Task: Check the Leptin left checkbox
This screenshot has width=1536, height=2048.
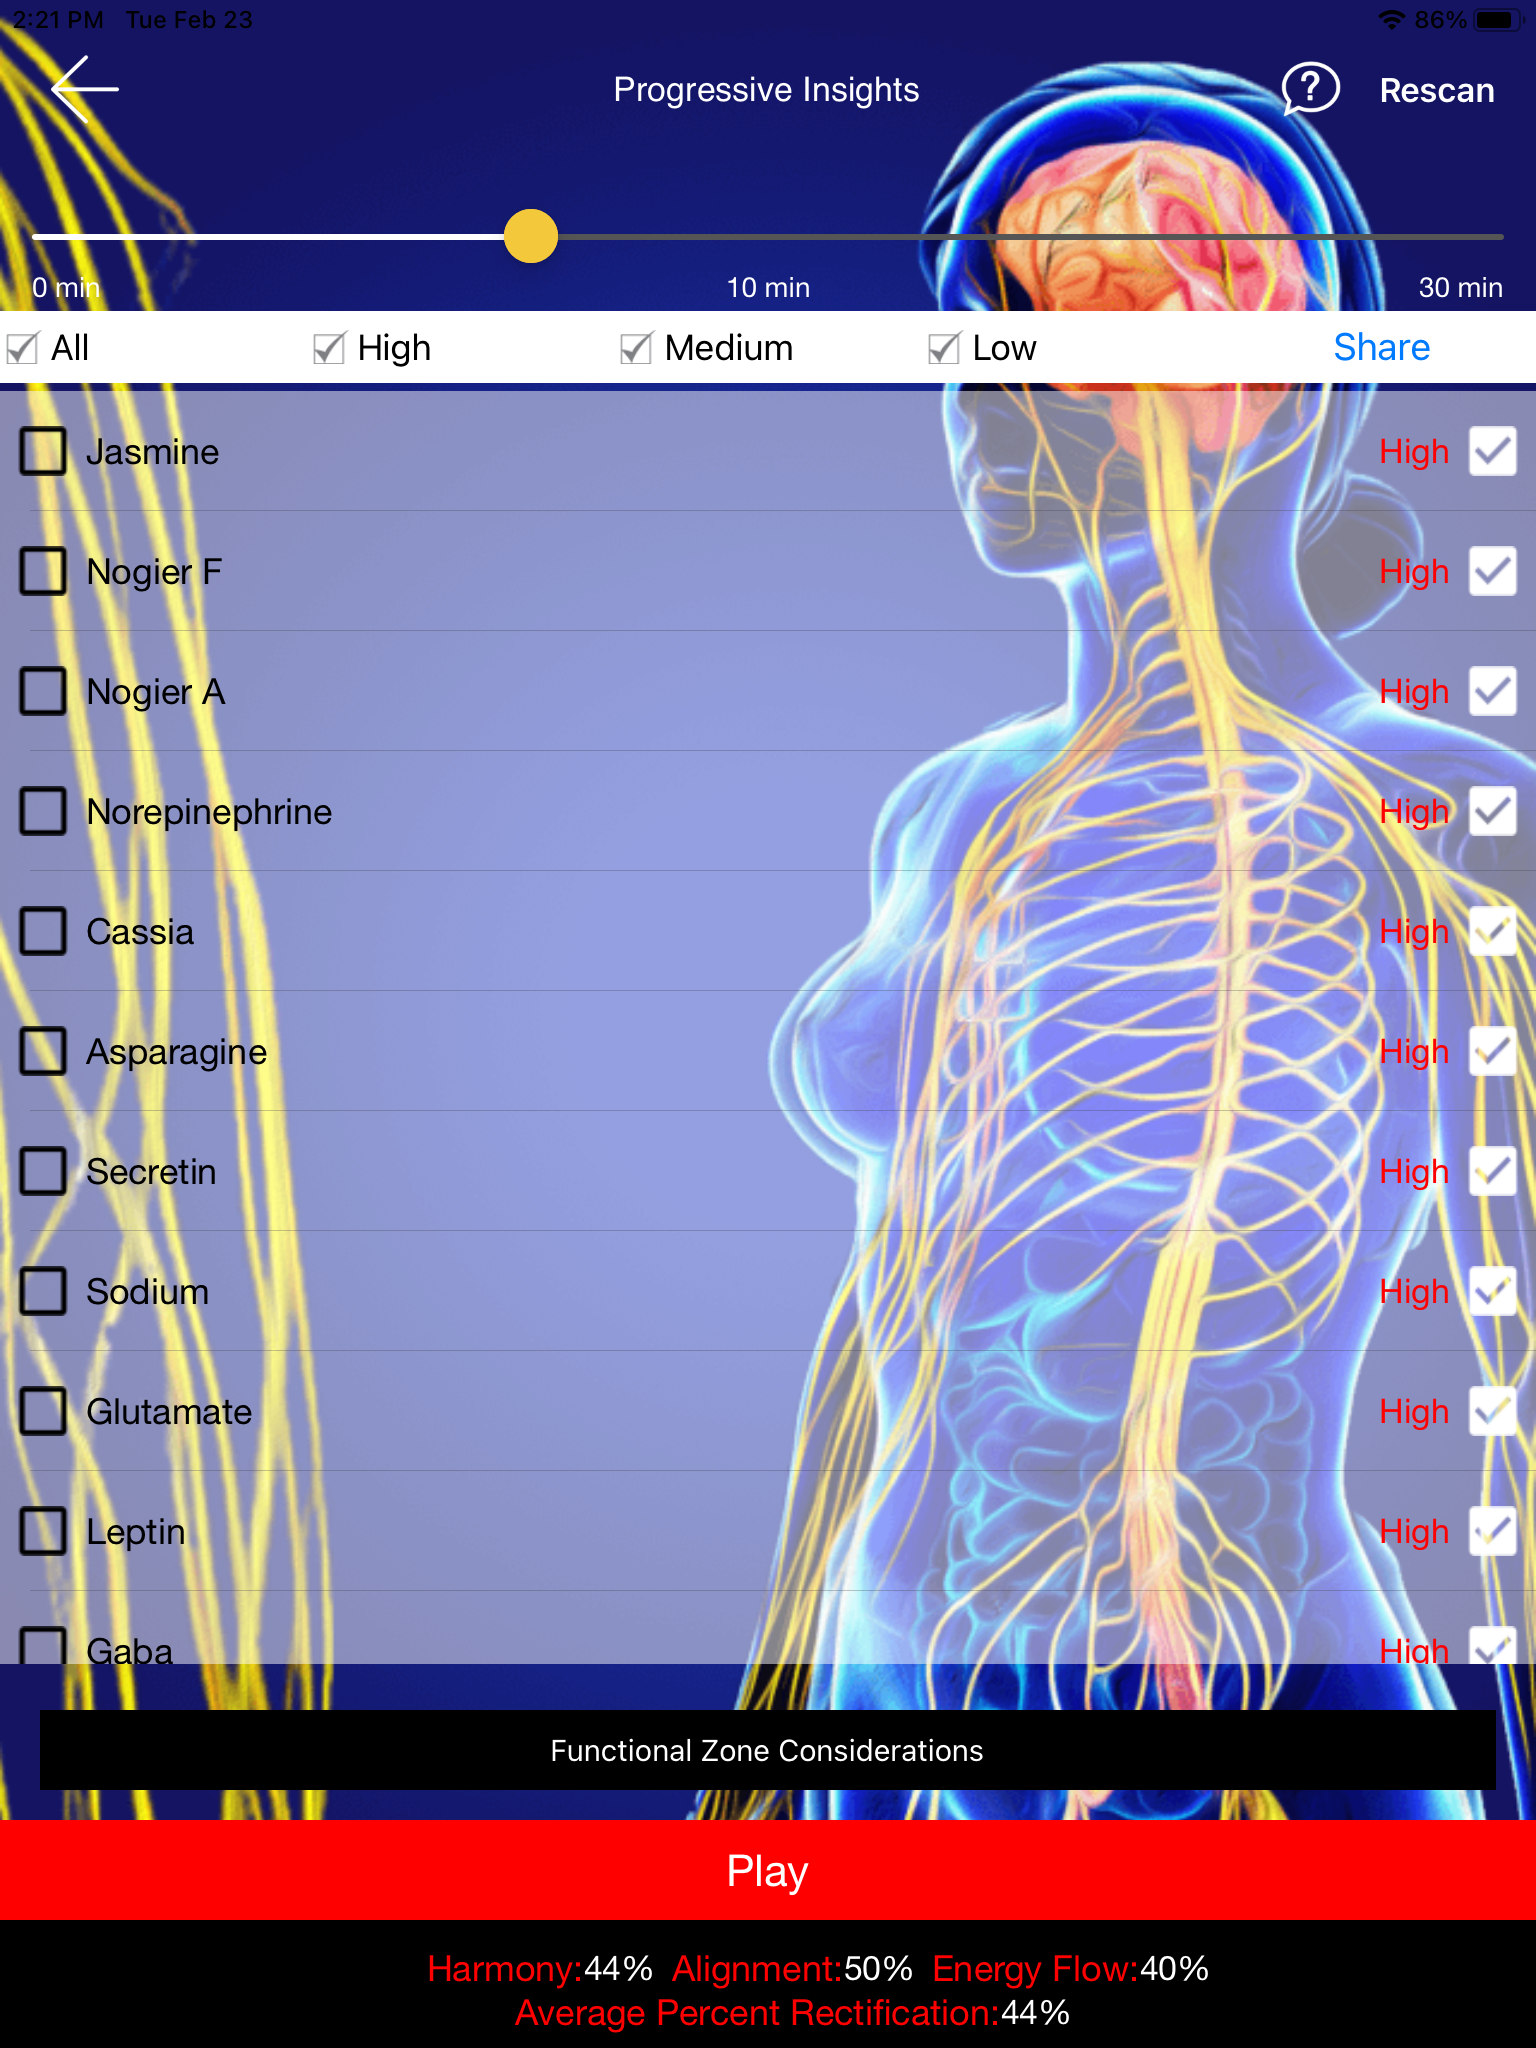Action: click(43, 1531)
